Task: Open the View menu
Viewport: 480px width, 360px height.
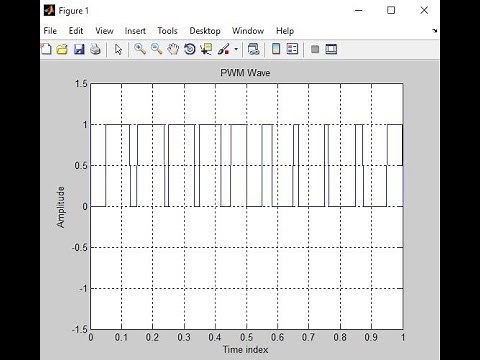Action: tap(104, 31)
